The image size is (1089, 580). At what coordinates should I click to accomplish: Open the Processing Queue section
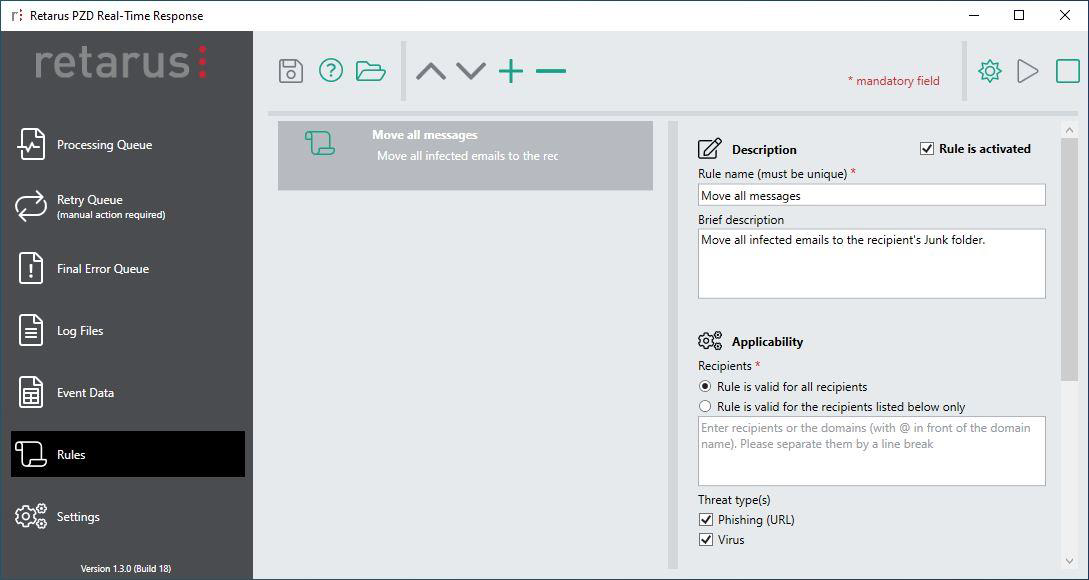tap(104, 145)
